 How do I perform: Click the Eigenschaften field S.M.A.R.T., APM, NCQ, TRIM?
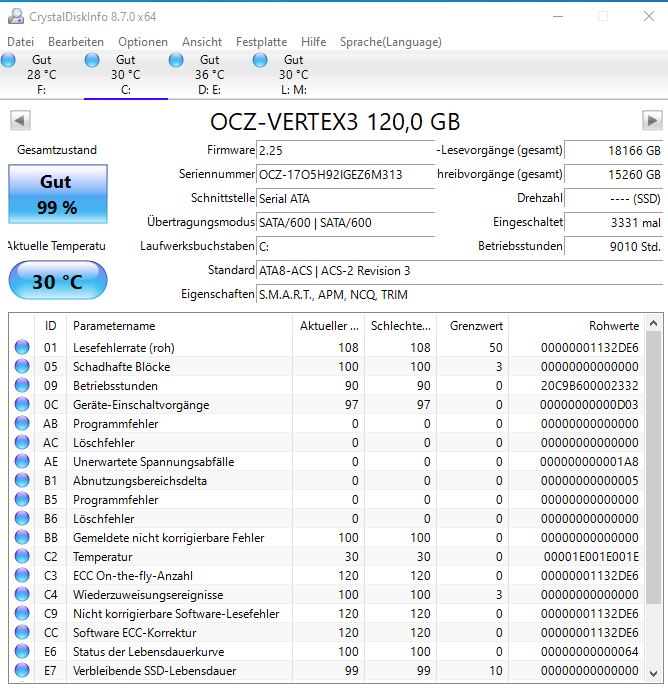click(459, 294)
